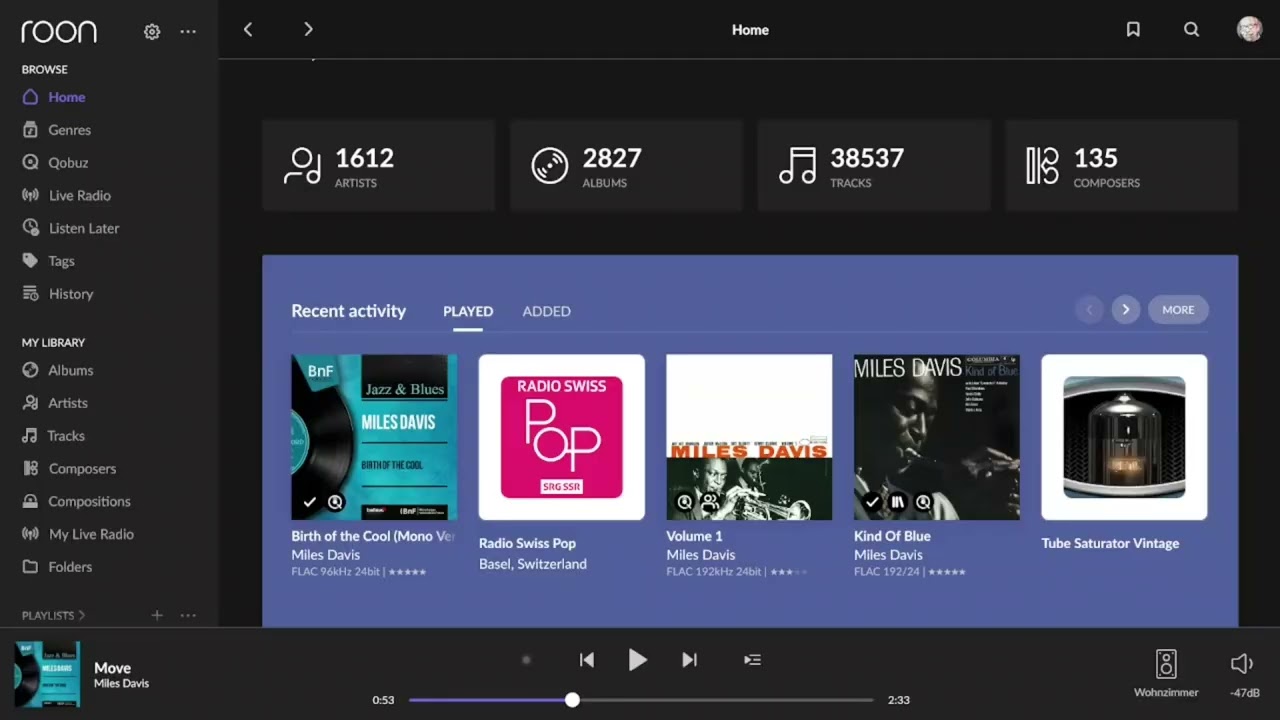Open Compositions under My Library
Screen dimensions: 1280x720
(x=76, y=501)
